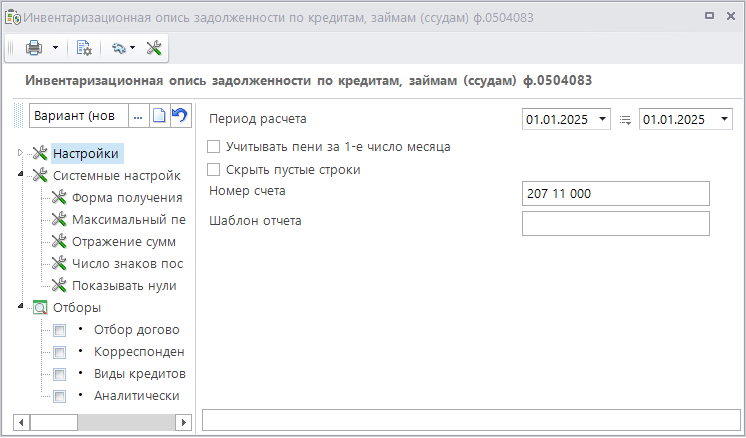Image resolution: width=746 pixels, height=438 pixels.
Task: Click the application icon in title bar
Action: click(12, 18)
